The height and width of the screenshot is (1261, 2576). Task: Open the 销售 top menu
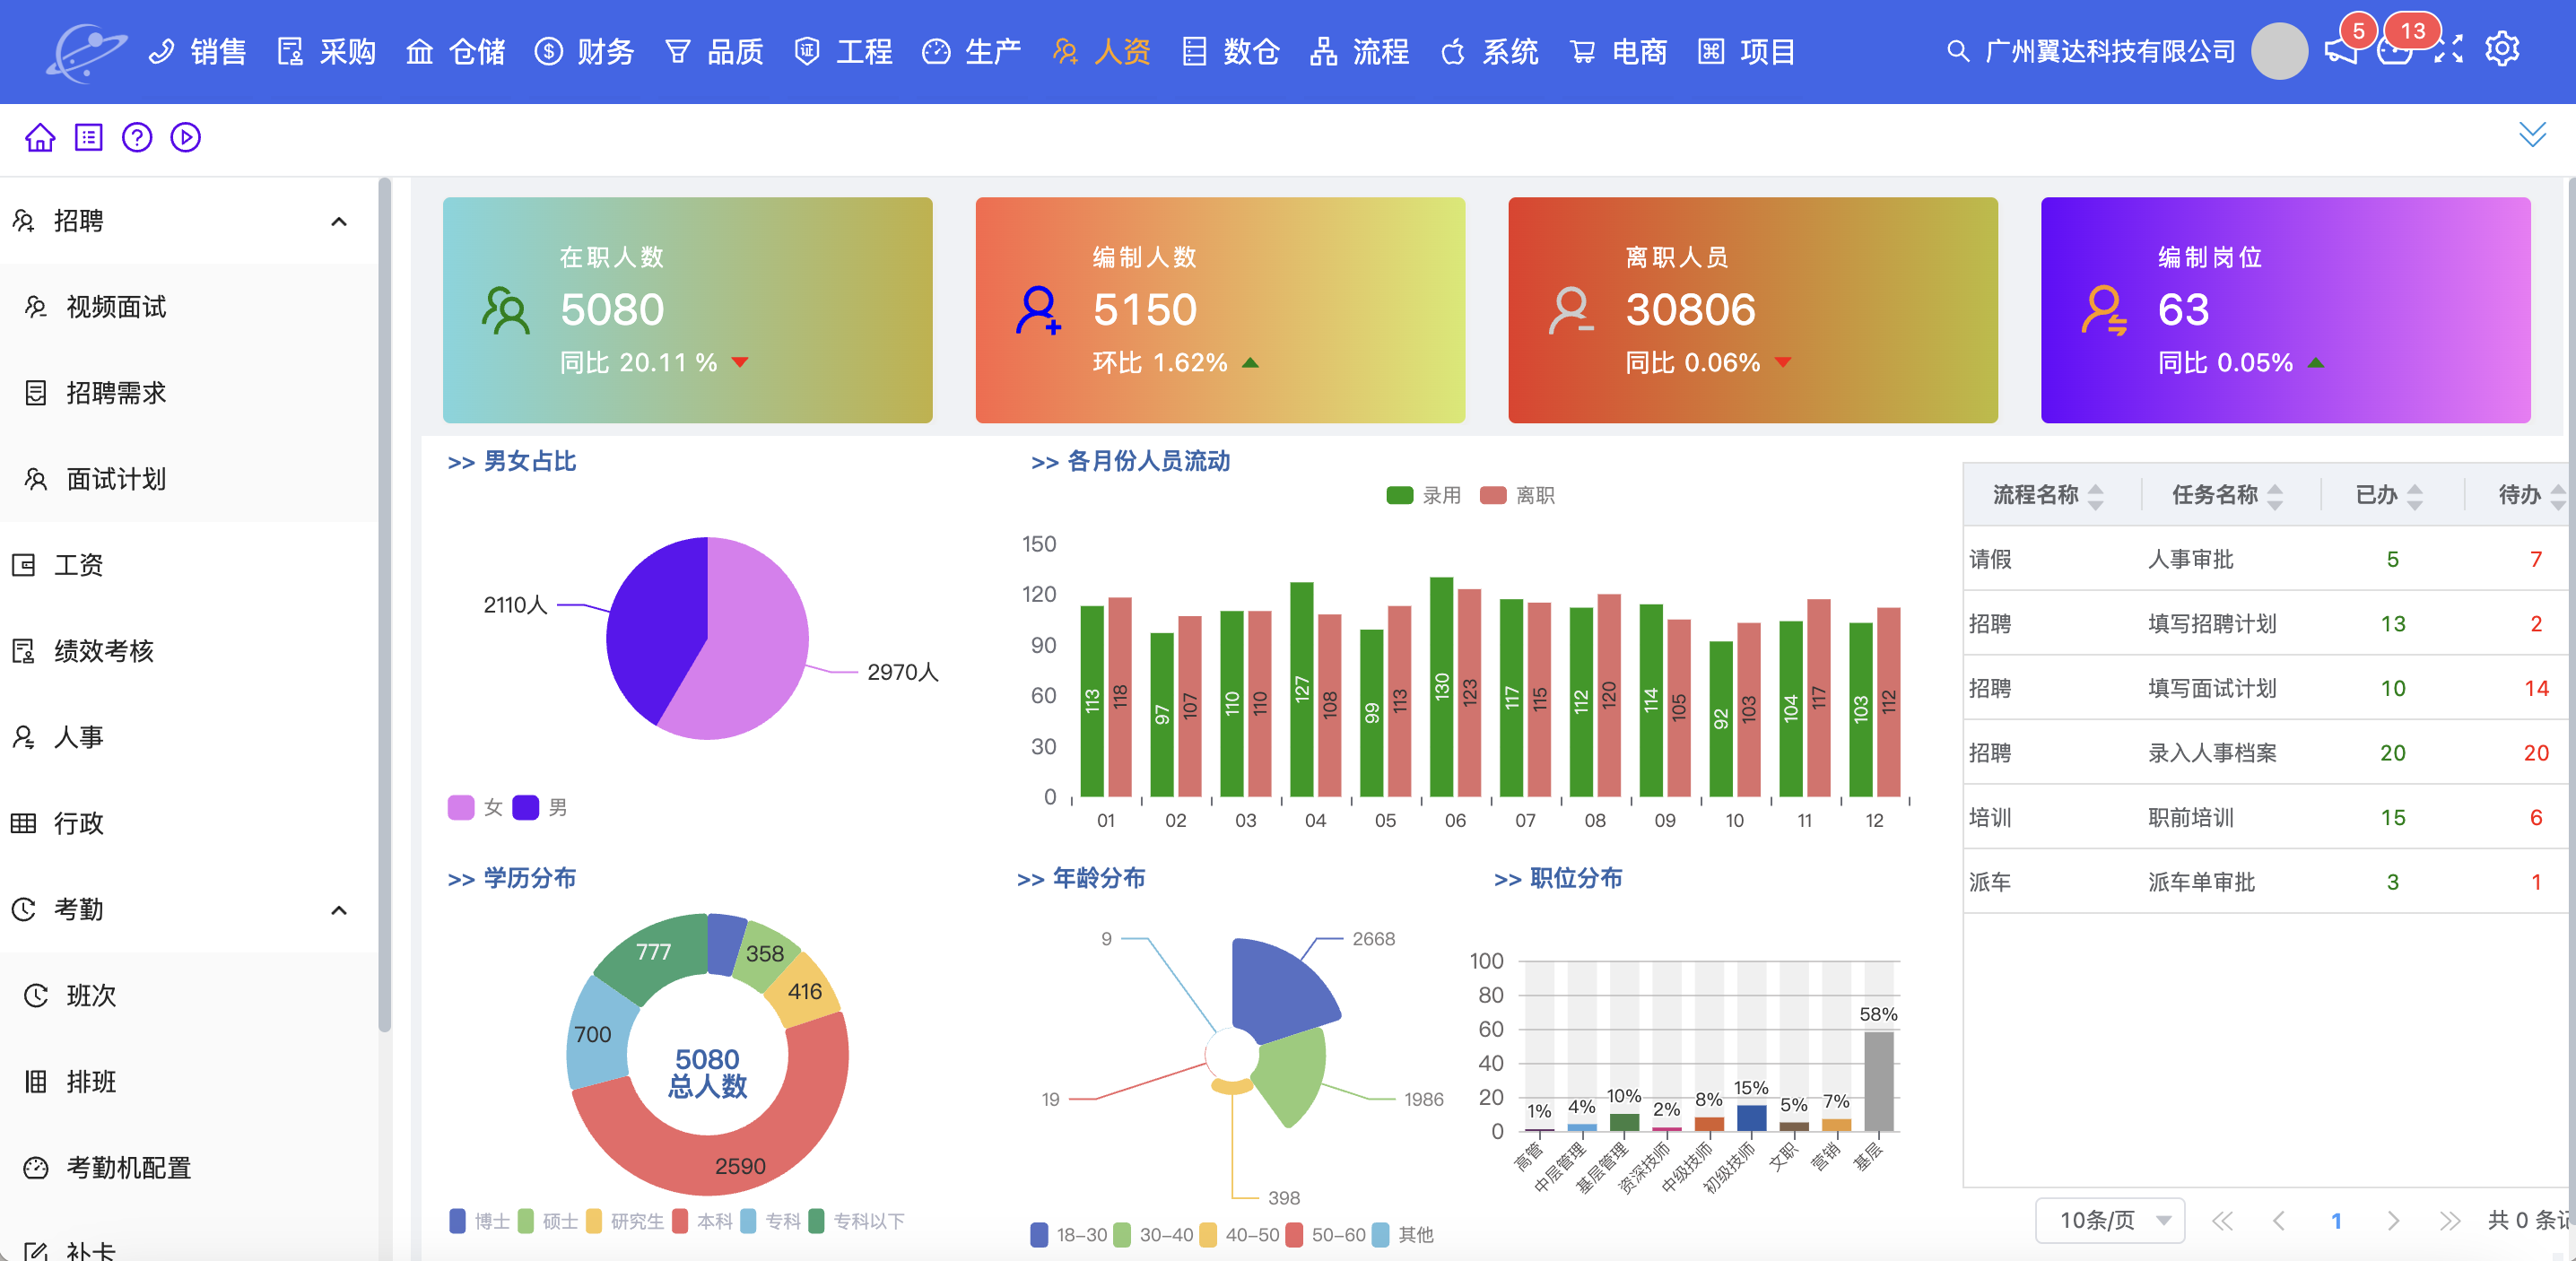[x=197, y=51]
